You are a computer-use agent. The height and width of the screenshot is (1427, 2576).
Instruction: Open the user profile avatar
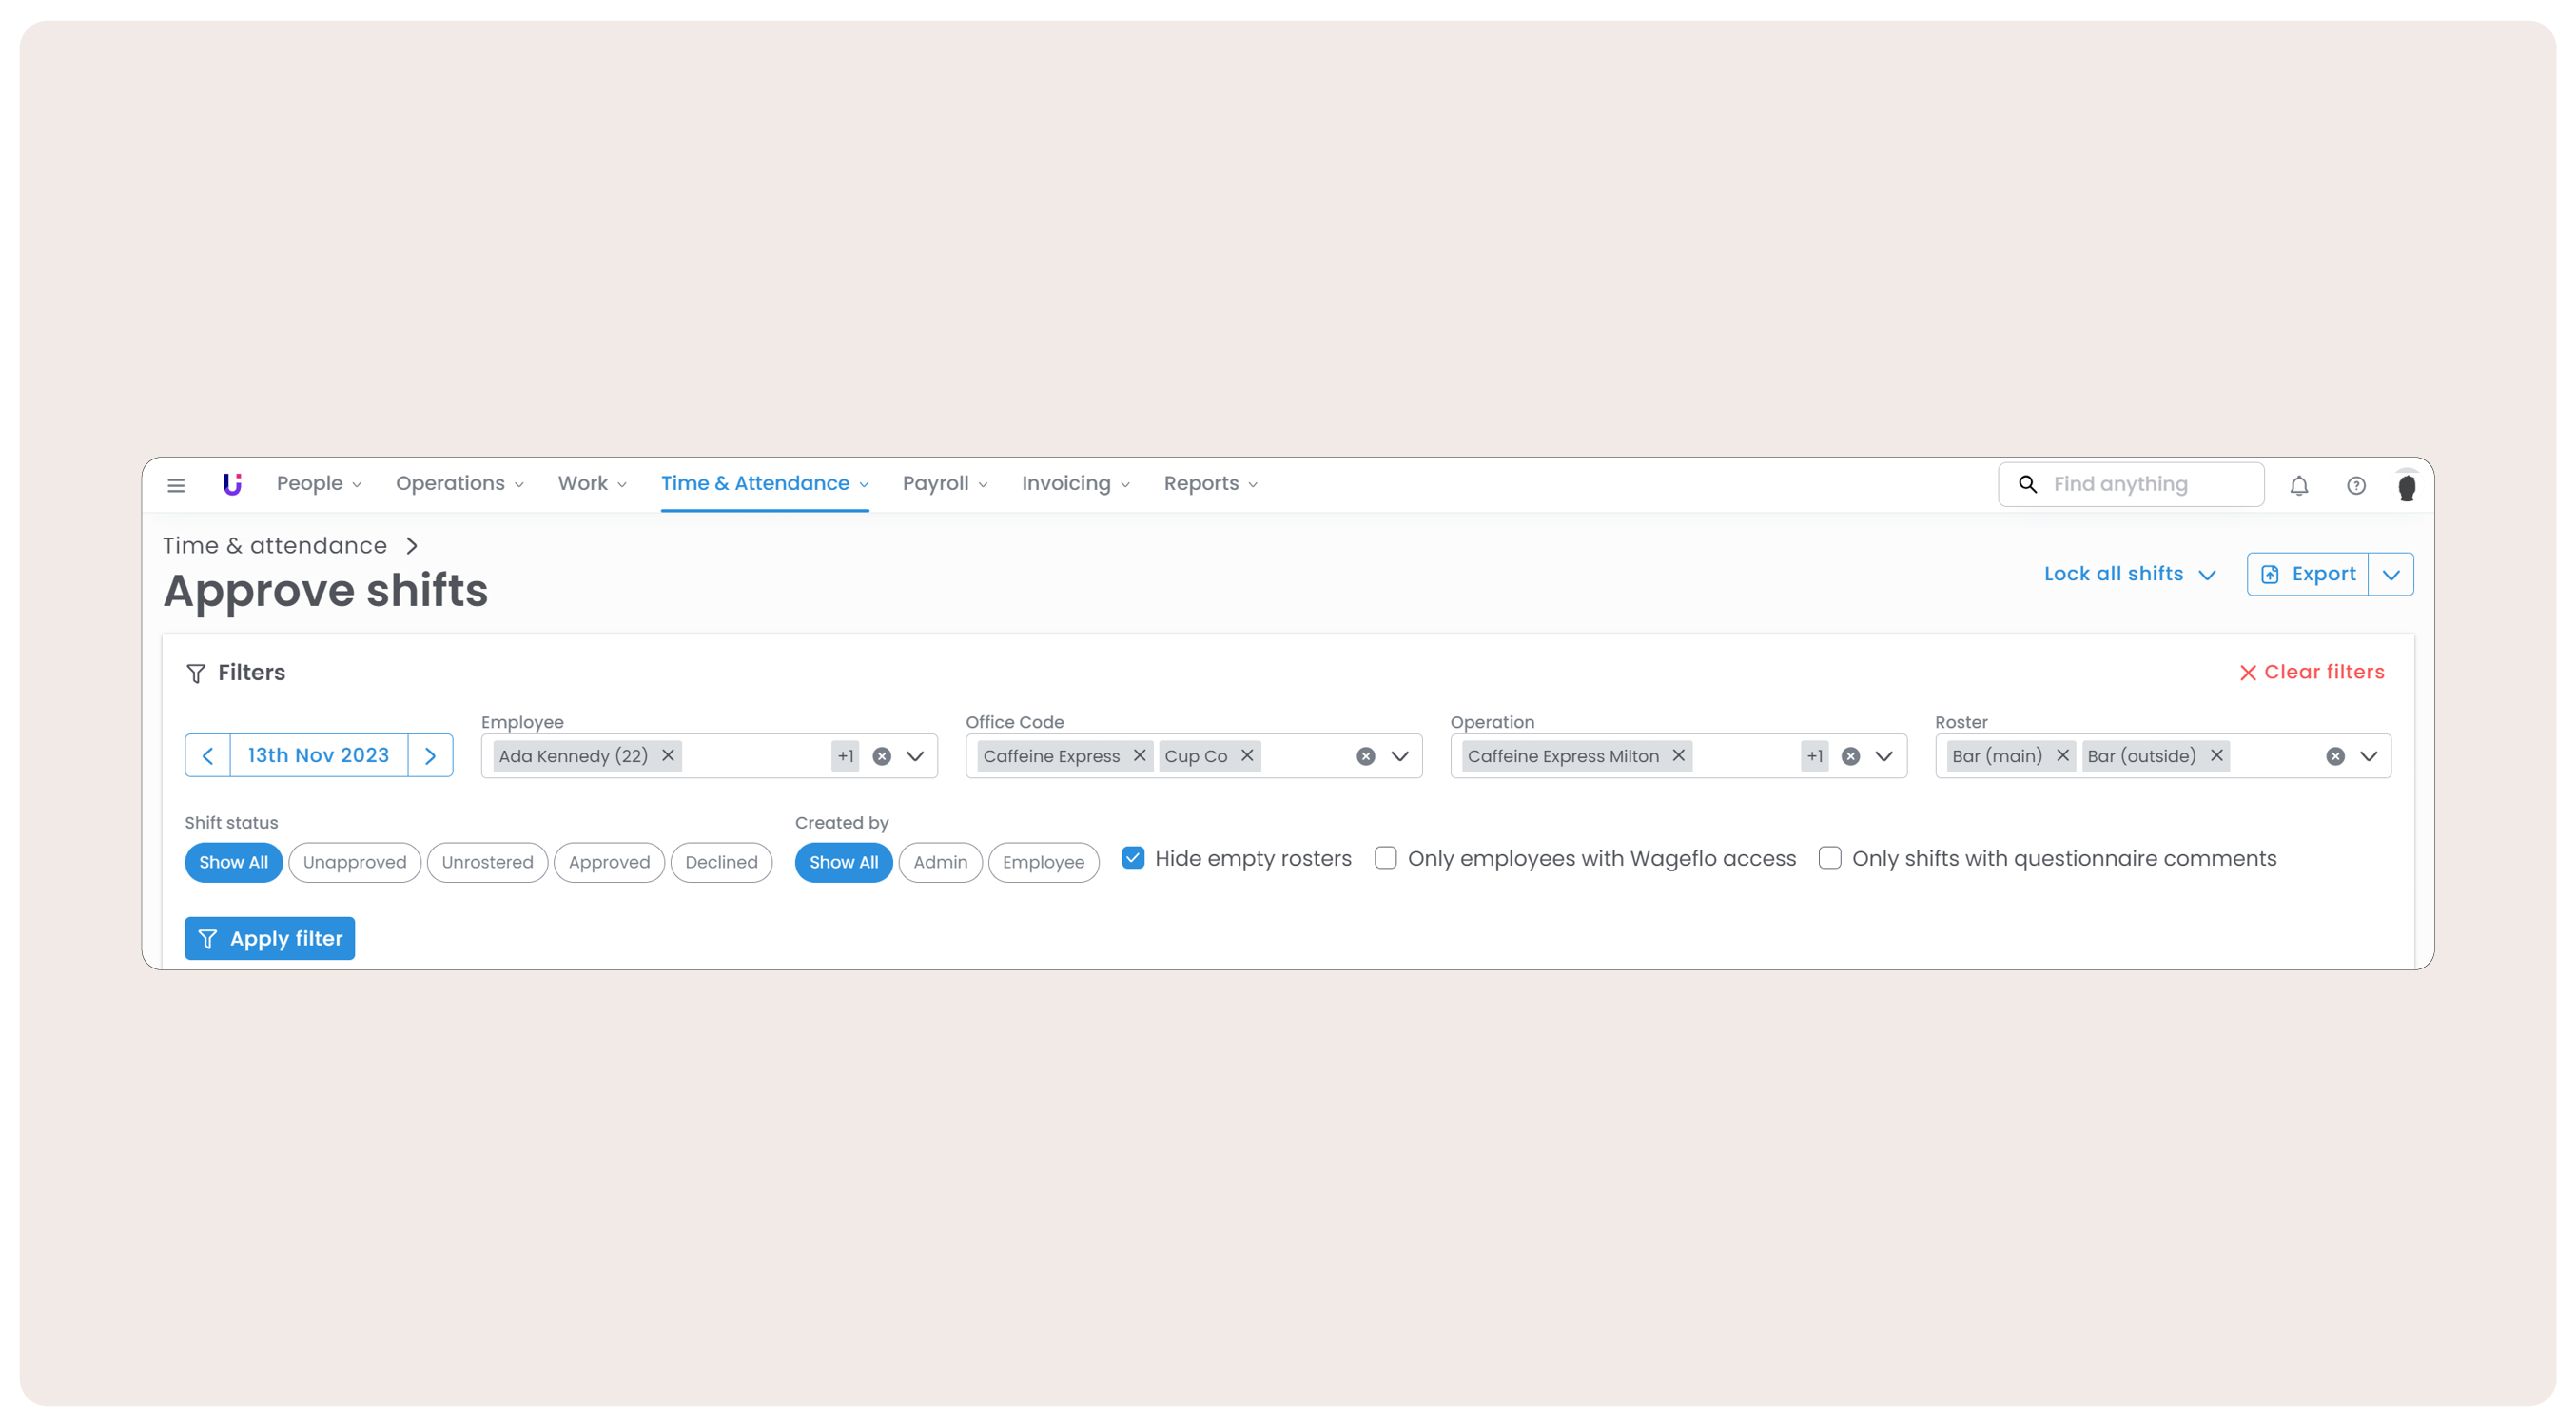[2406, 486]
